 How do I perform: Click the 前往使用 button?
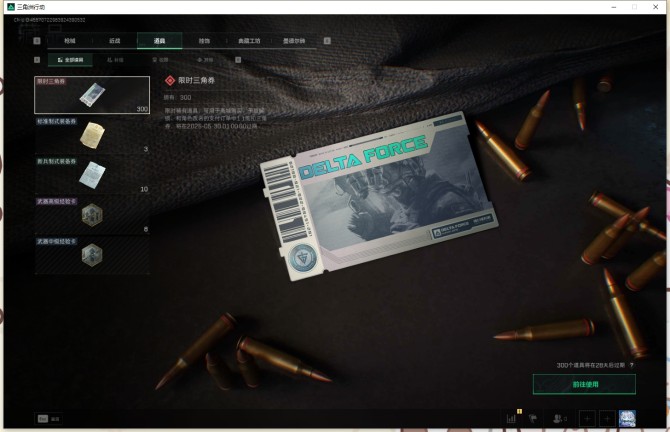pos(584,384)
